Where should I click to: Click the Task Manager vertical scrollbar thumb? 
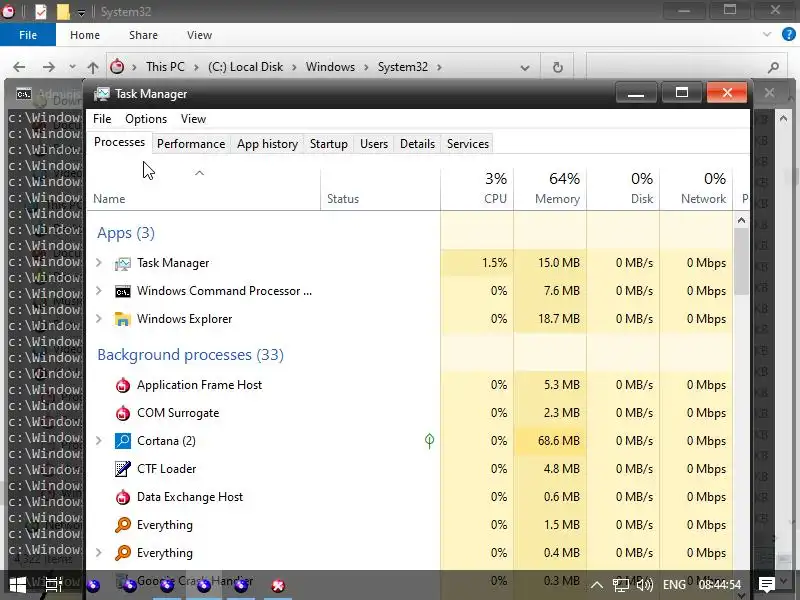[741, 261]
